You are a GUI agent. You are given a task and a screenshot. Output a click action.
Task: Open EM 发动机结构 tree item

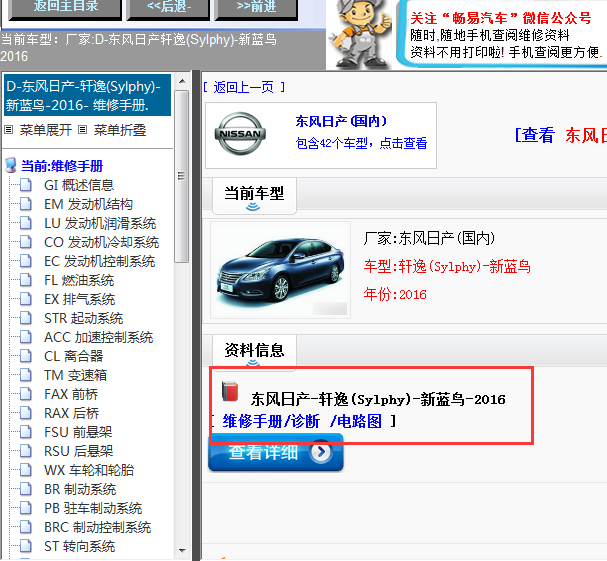88,204
